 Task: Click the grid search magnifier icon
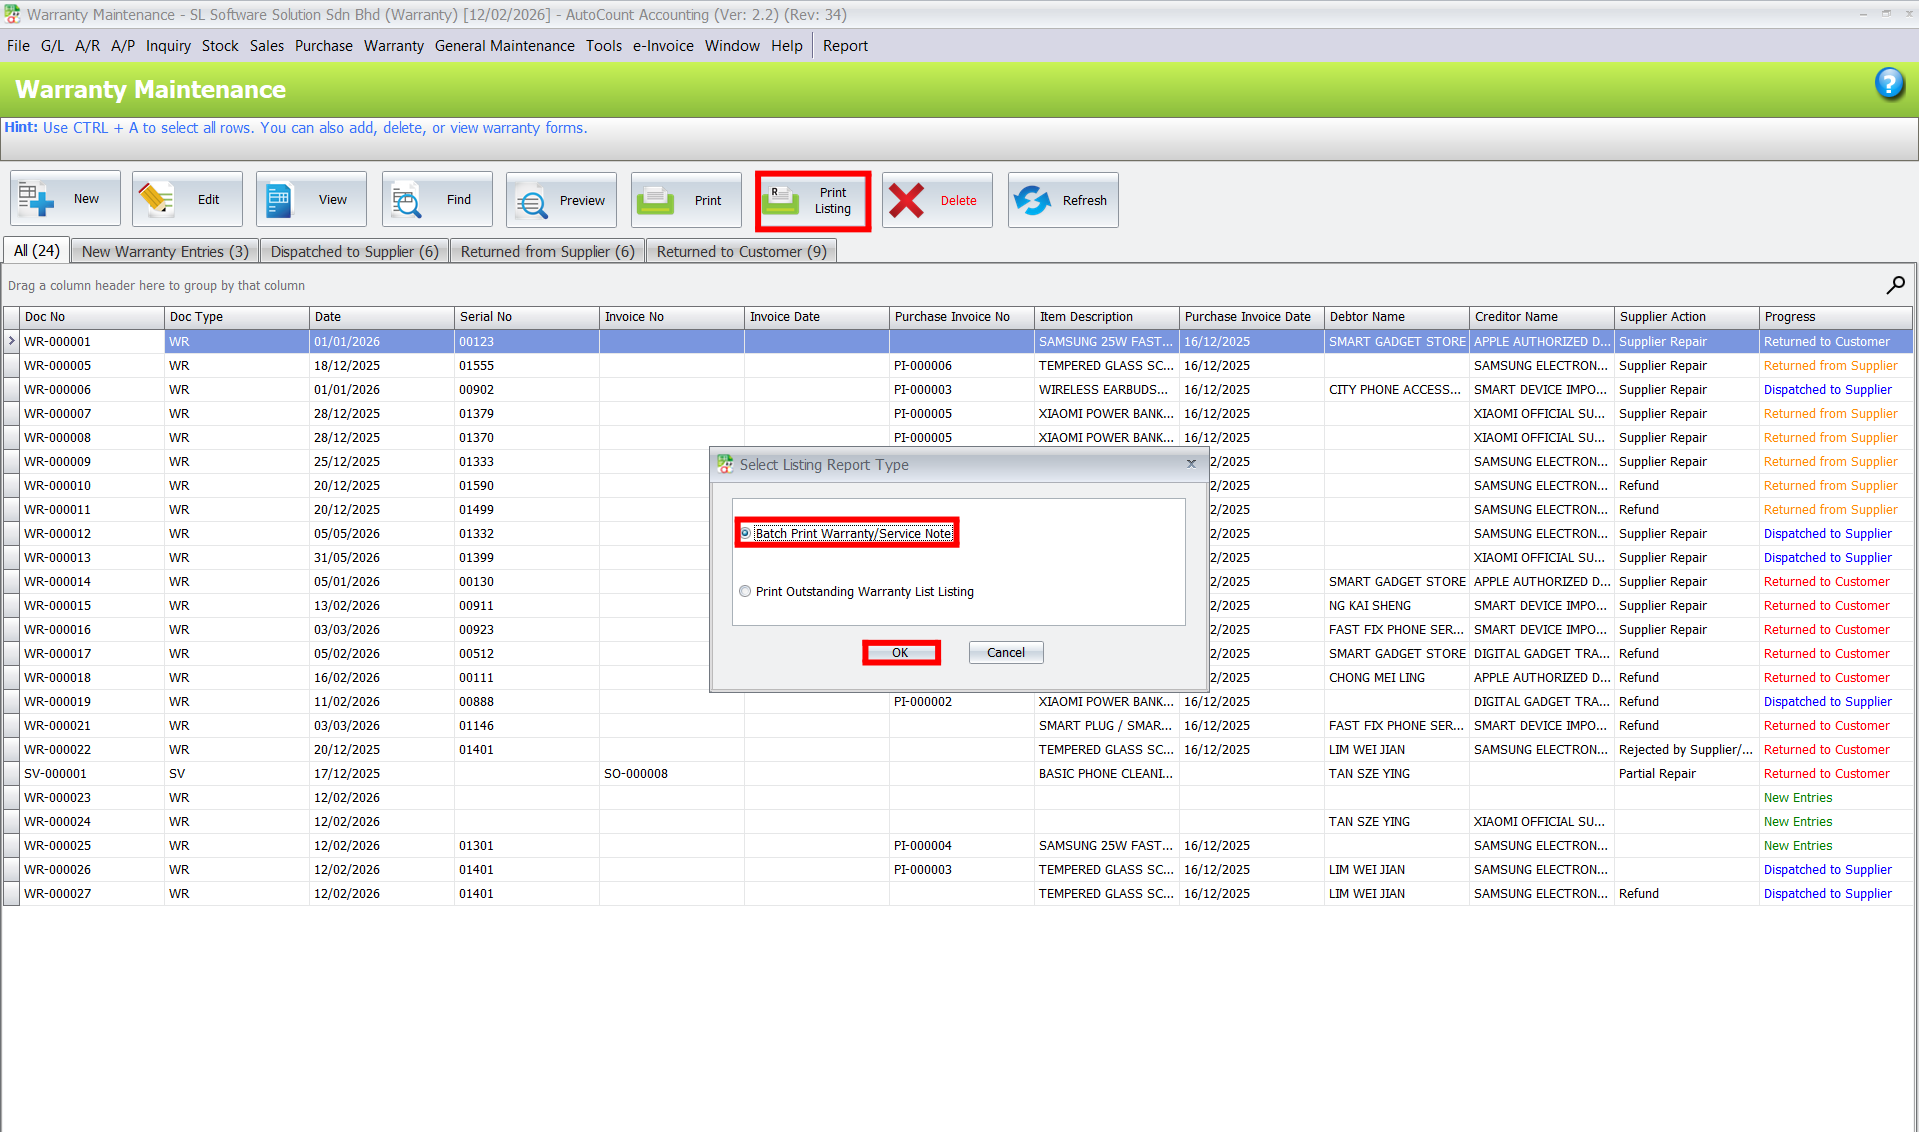click(1895, 286)
